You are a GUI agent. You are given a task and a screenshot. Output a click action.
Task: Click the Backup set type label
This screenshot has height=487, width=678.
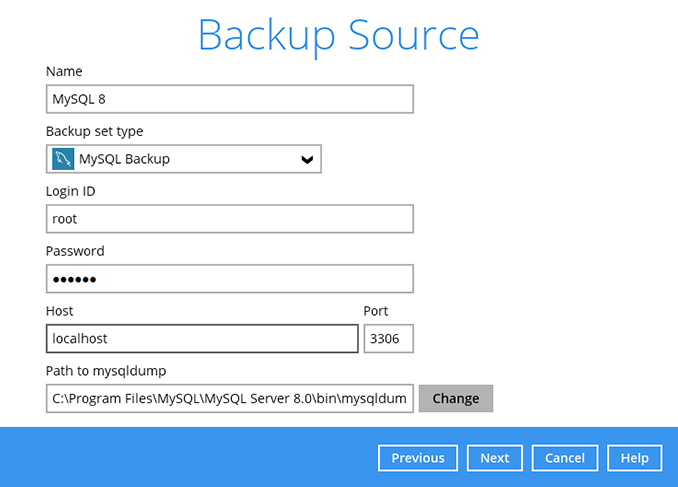pos(94,131)
